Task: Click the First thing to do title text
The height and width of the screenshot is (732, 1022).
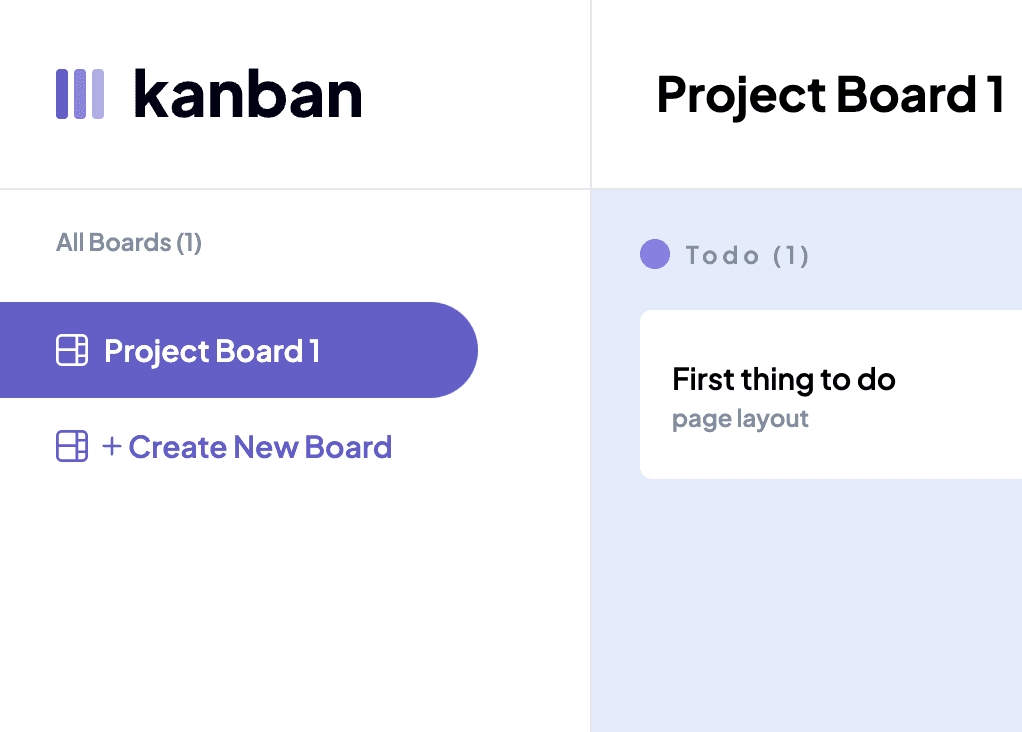Action: [783, 380]
